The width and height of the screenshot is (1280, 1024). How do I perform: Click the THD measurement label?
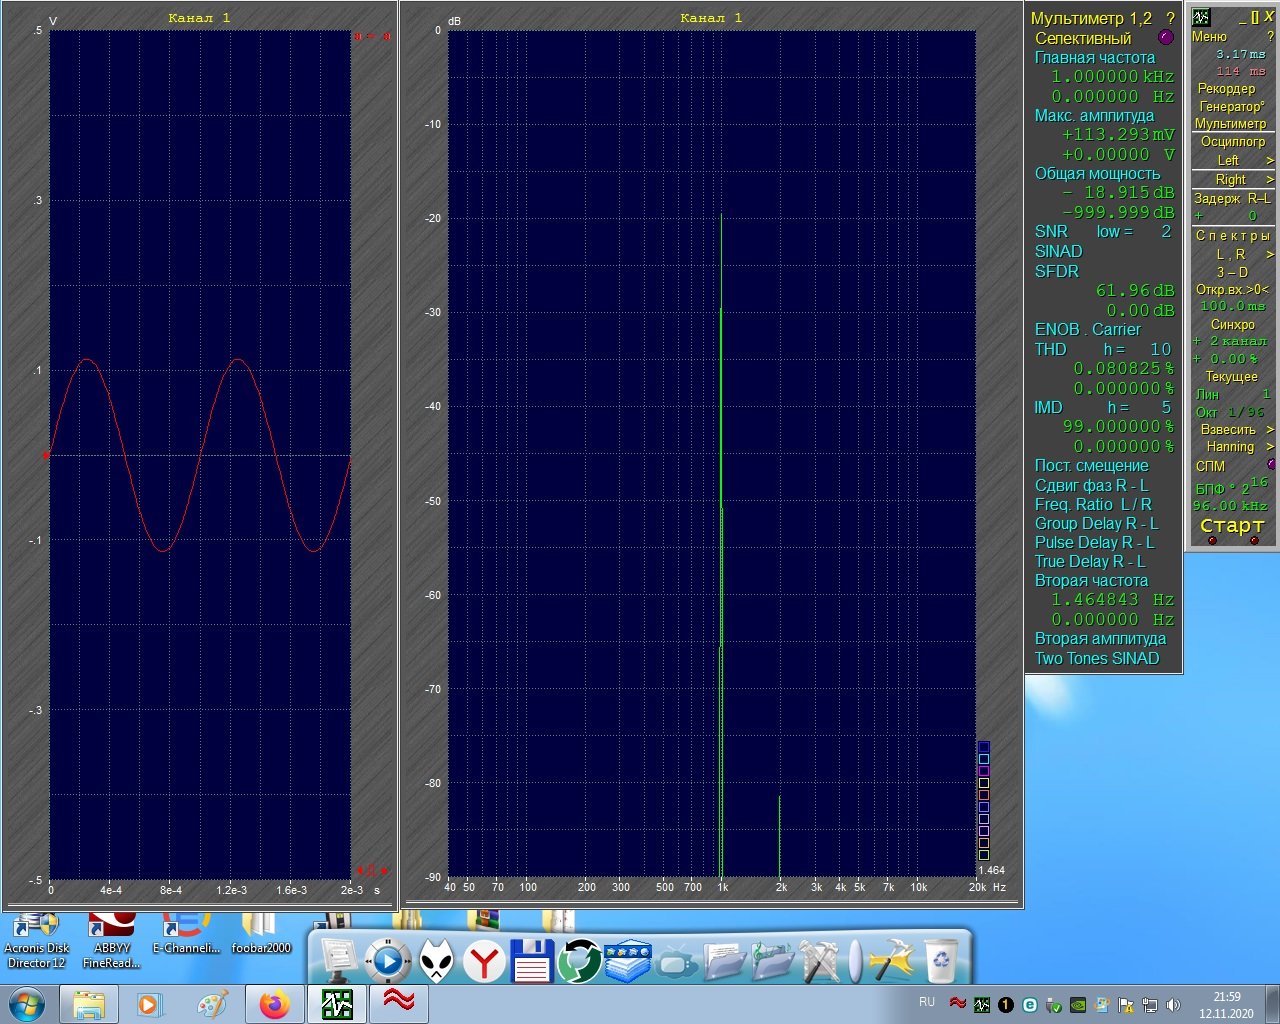coord(1050,350)
